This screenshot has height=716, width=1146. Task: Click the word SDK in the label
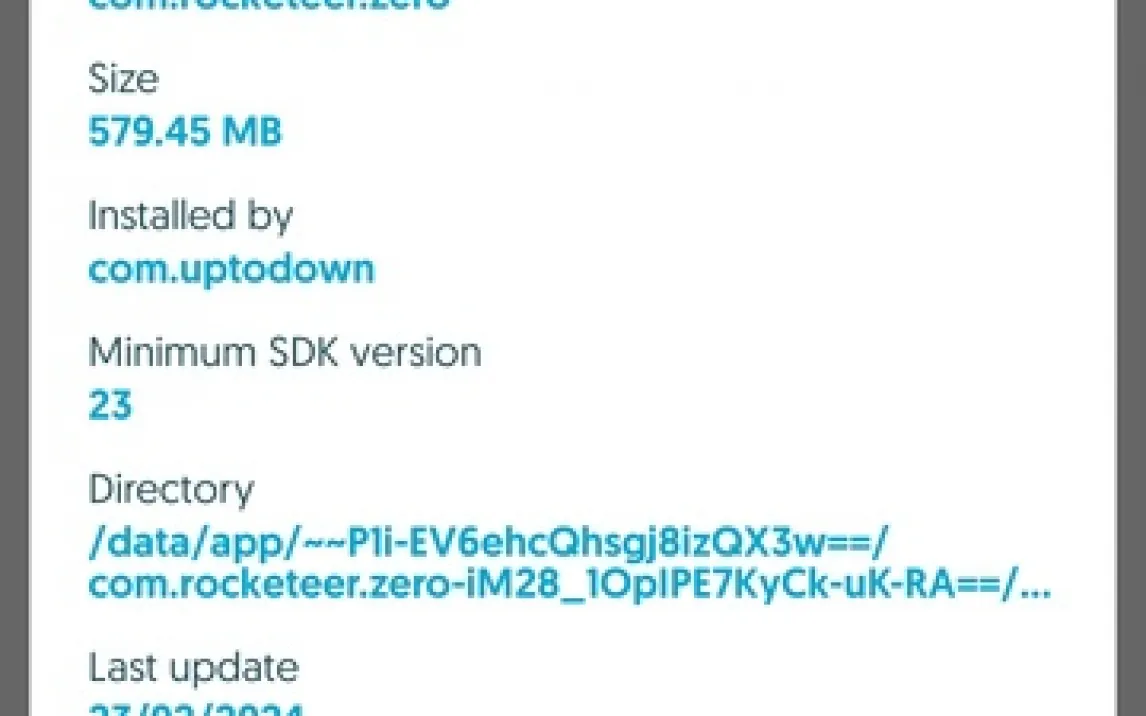click(x=303, y=353)
